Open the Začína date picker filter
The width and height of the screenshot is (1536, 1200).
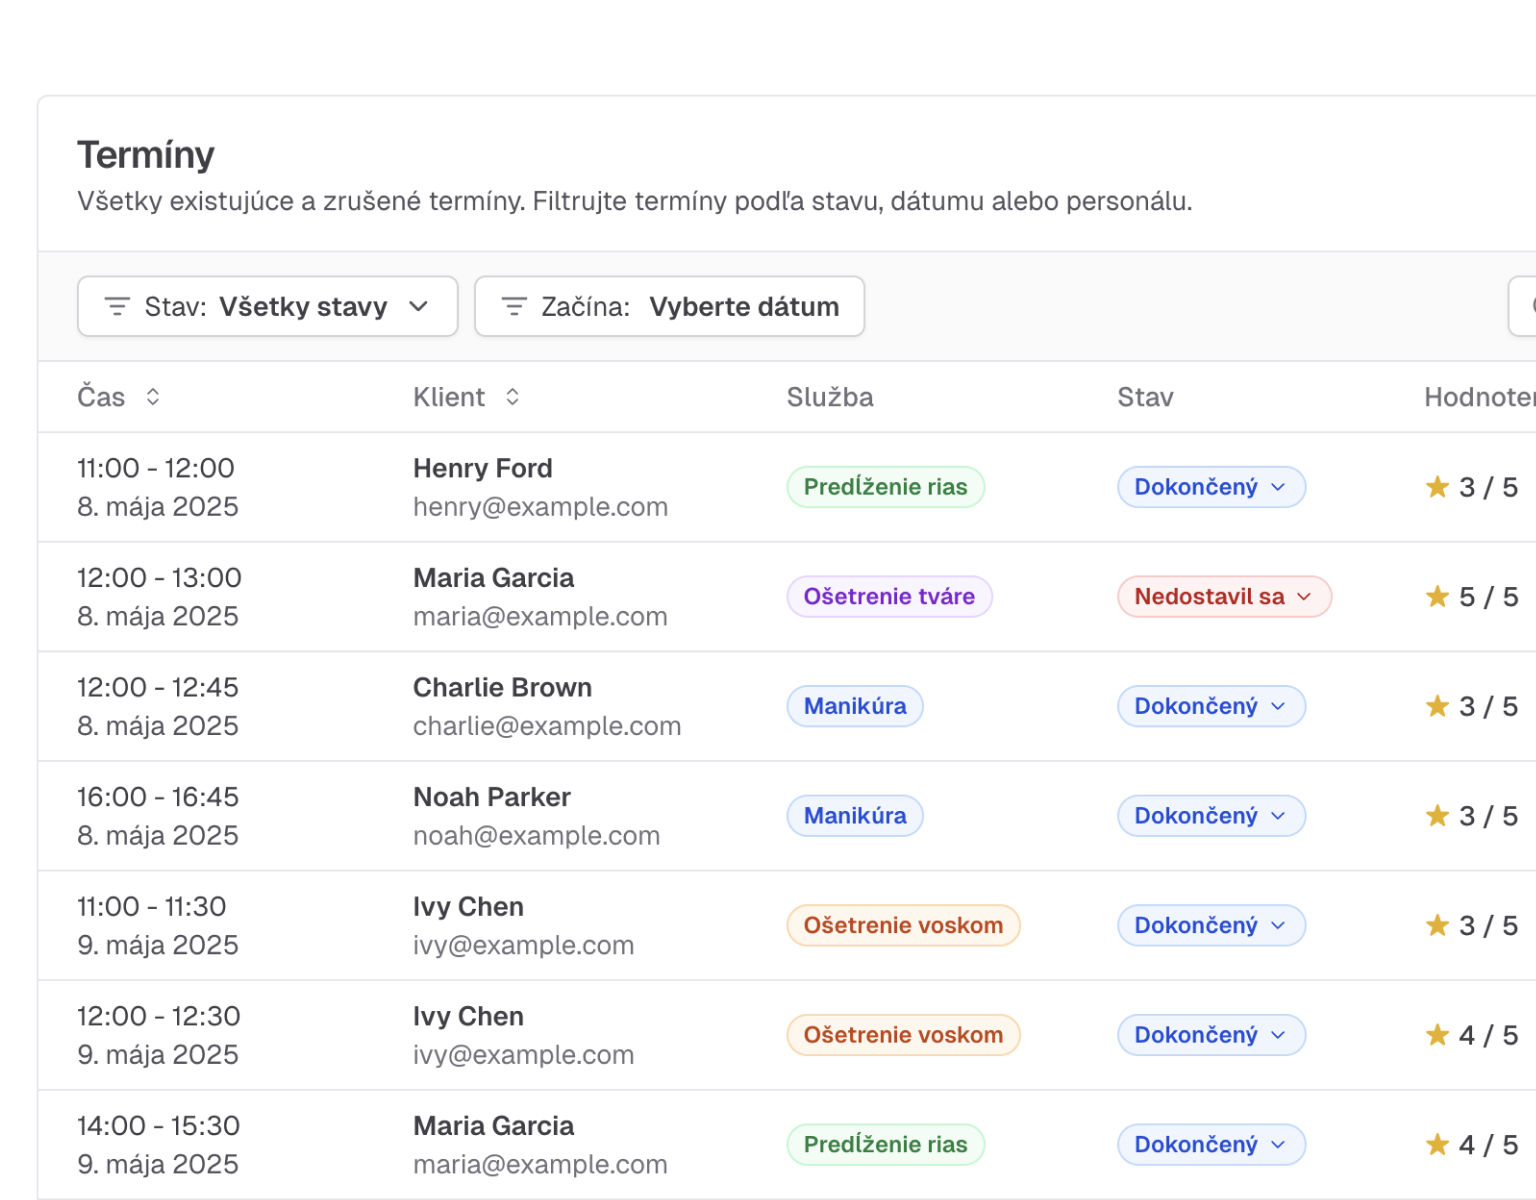click(x=669, y=307)
